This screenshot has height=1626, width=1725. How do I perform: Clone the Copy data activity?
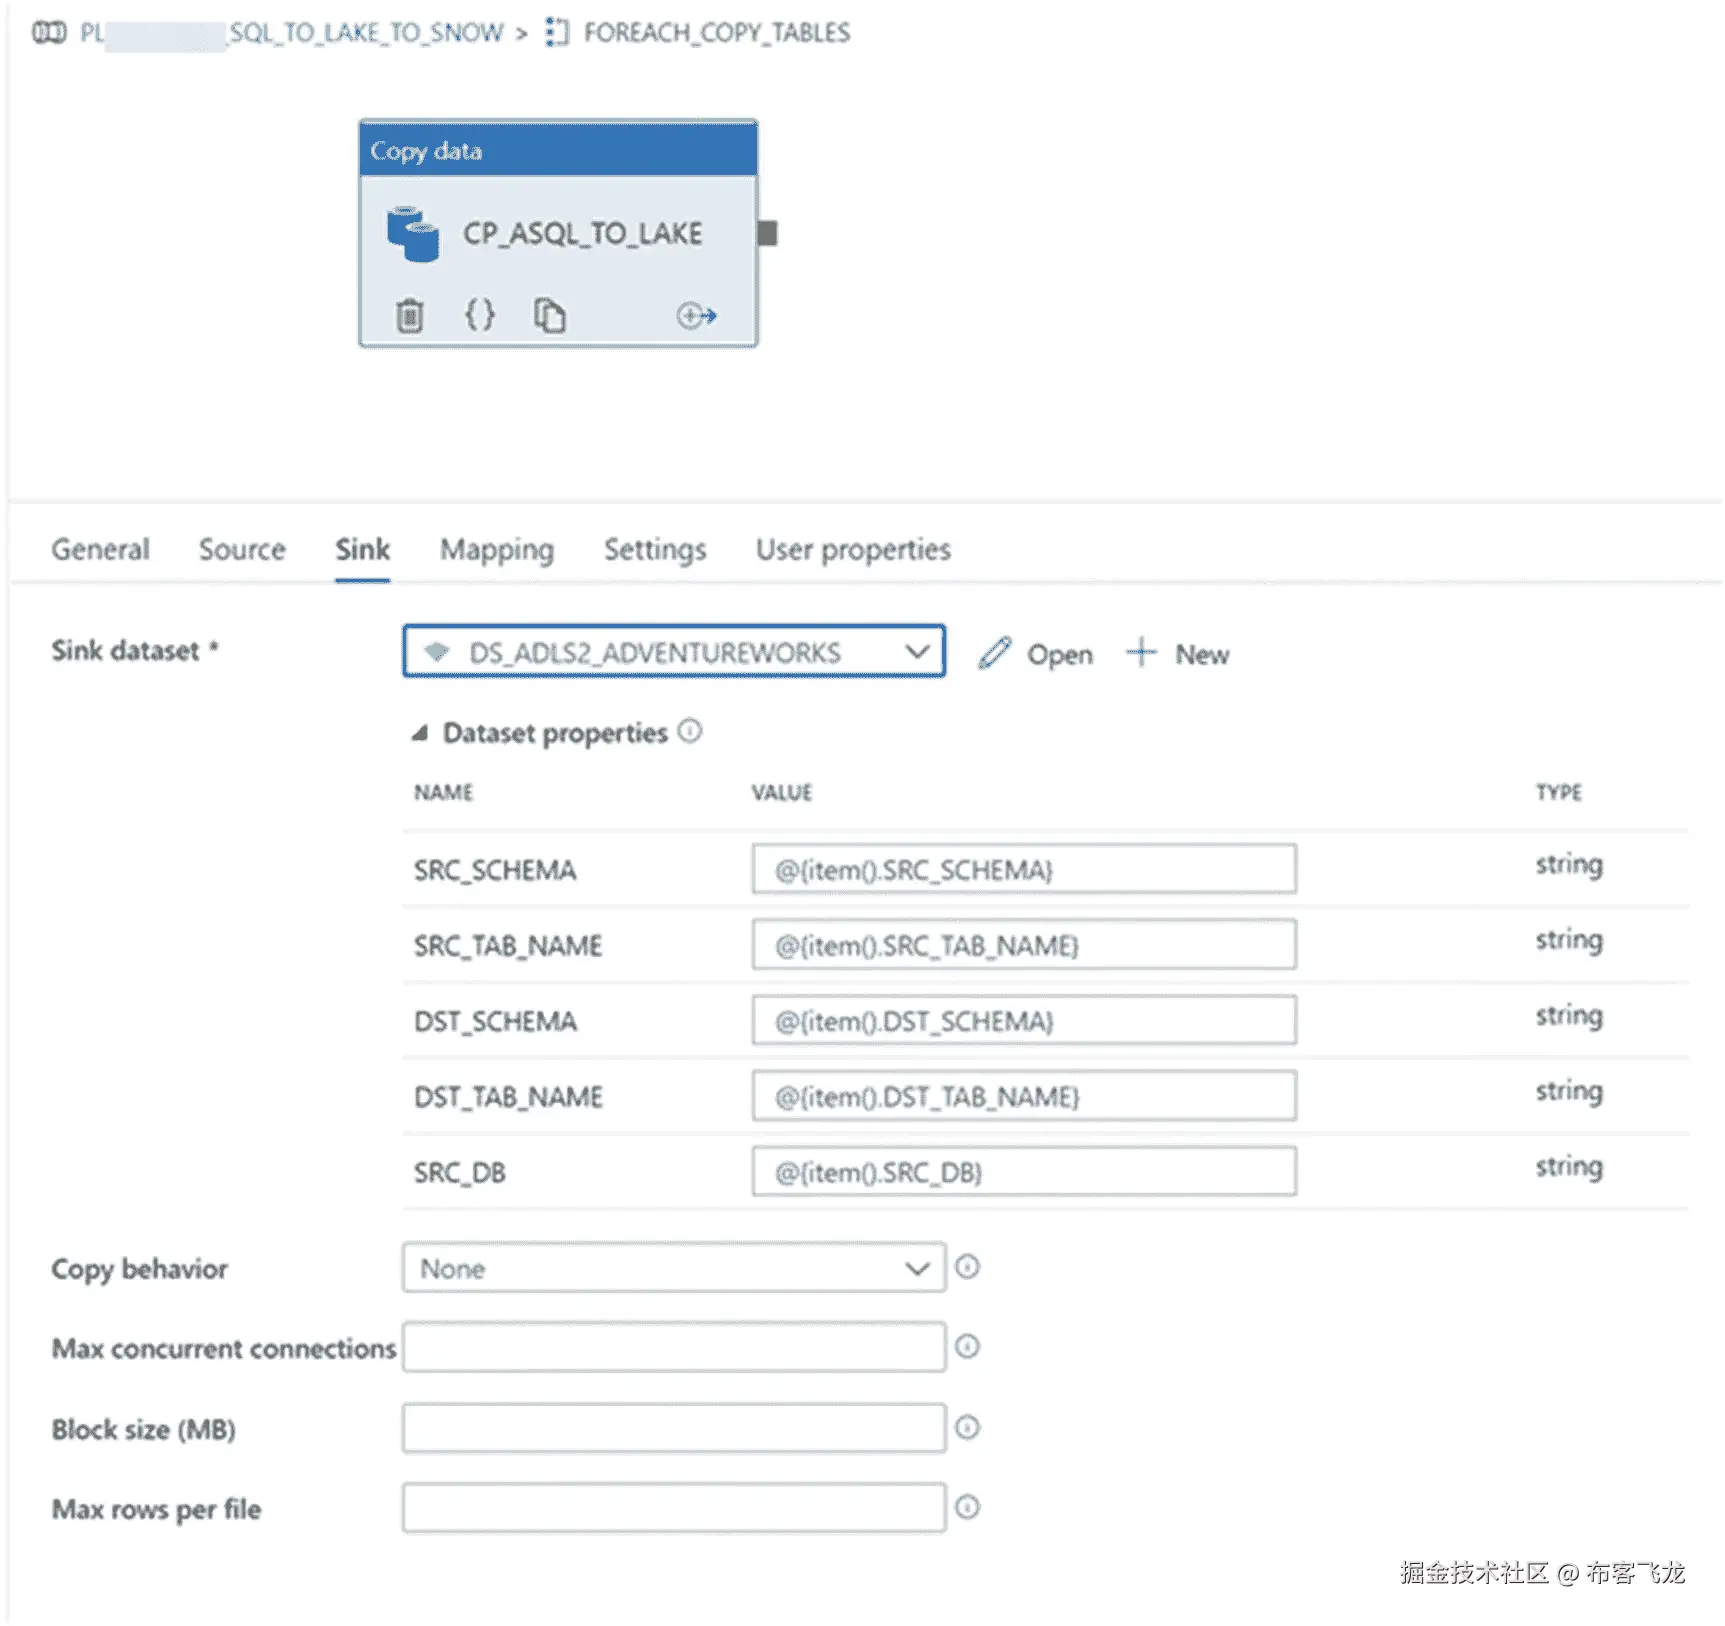coord(549,315)
